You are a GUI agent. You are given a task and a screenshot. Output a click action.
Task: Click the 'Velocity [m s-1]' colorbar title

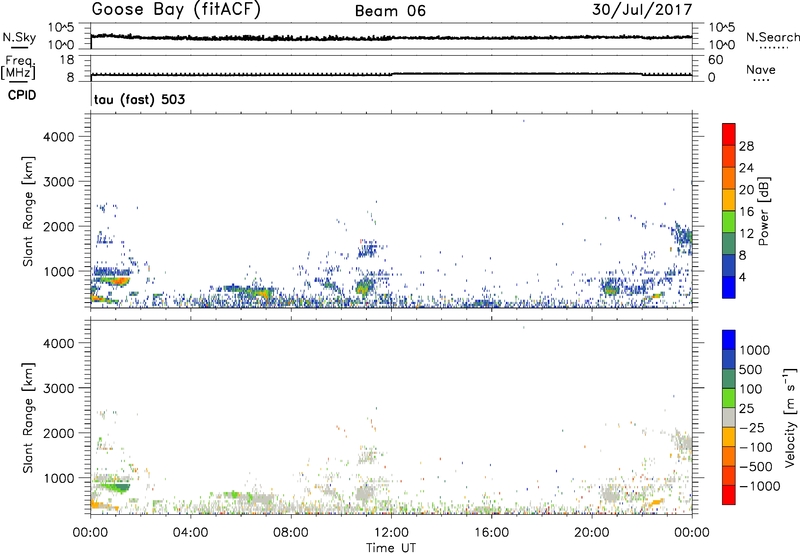point(790,417)
